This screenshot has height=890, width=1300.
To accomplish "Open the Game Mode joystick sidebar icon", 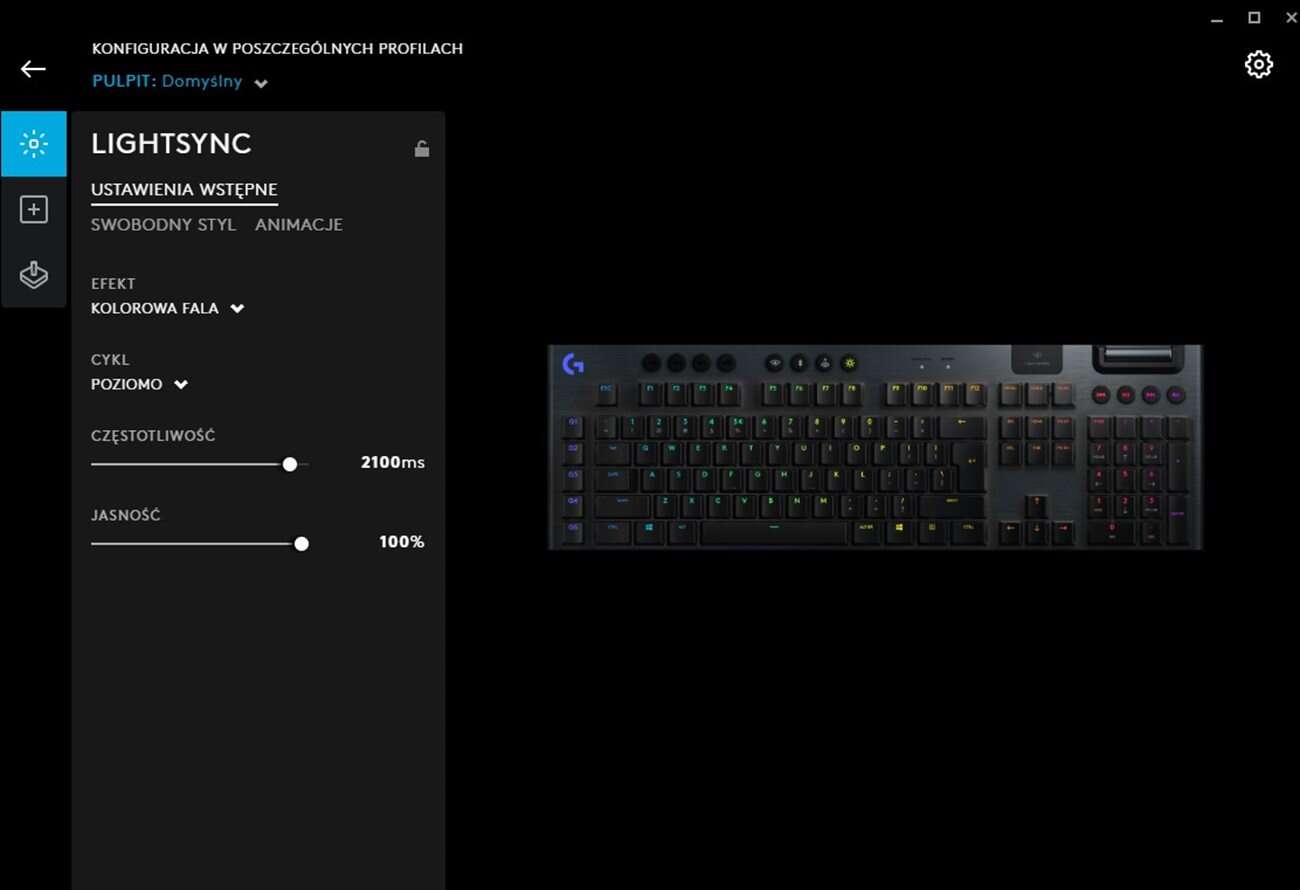I will tap(34, 275).
